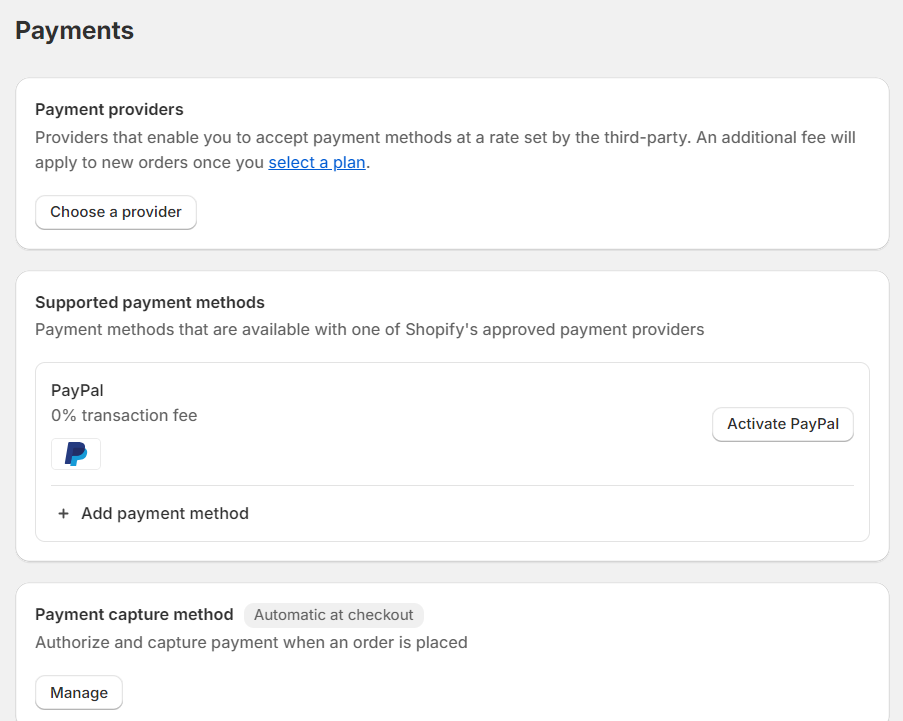
Task: Click the approved payment providers description
Action: click(369, 329)
